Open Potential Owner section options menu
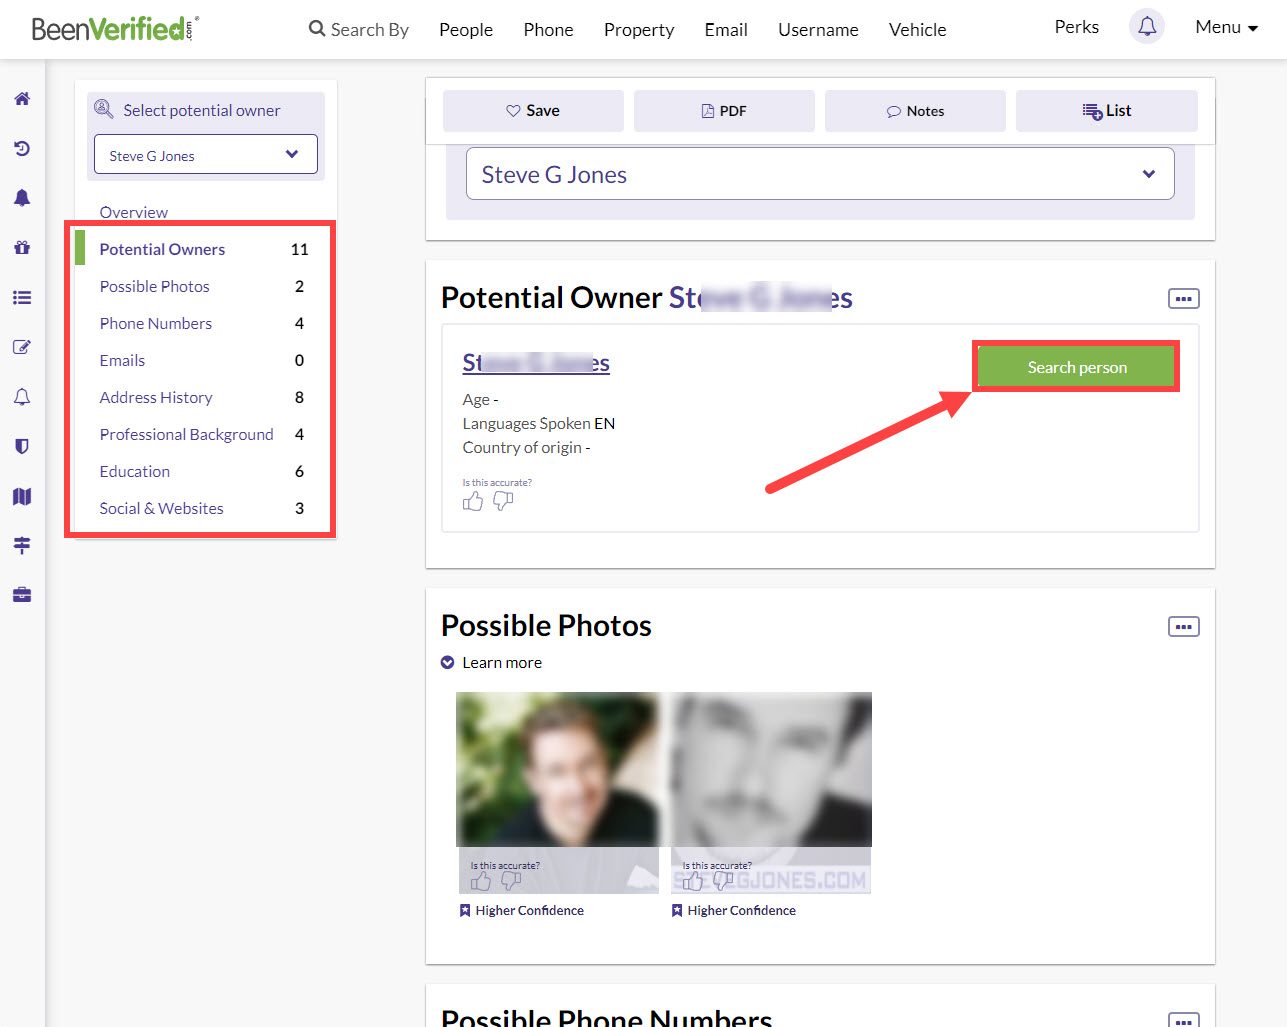1287x1027 pixels. click(1184, 299)
